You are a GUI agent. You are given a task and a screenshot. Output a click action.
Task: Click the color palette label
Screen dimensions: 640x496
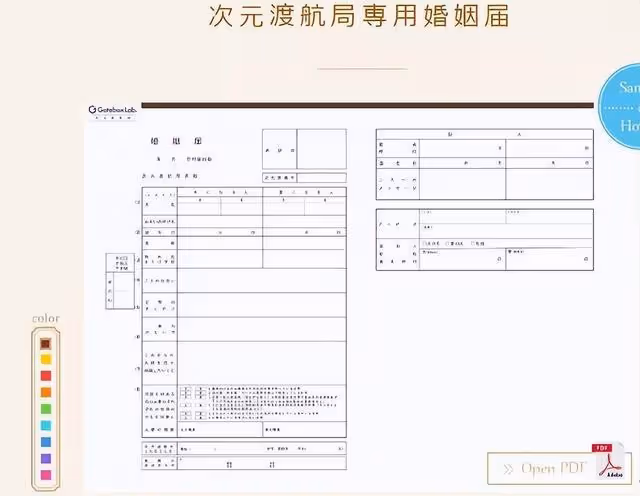46,318
